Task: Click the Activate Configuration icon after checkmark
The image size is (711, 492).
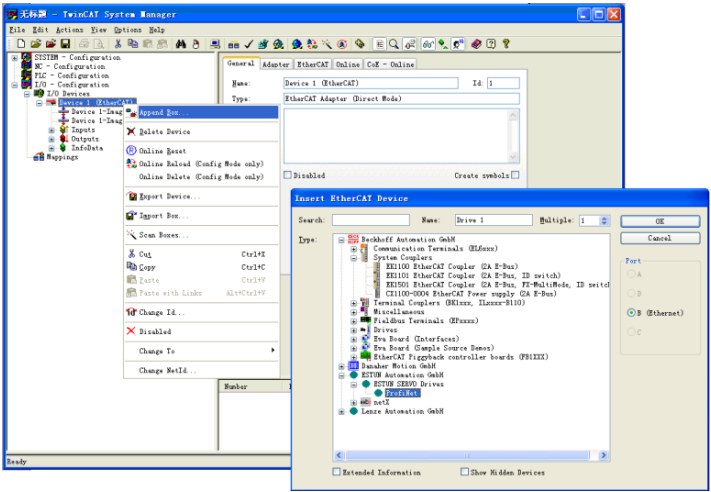Action: [x=263, y=44]
